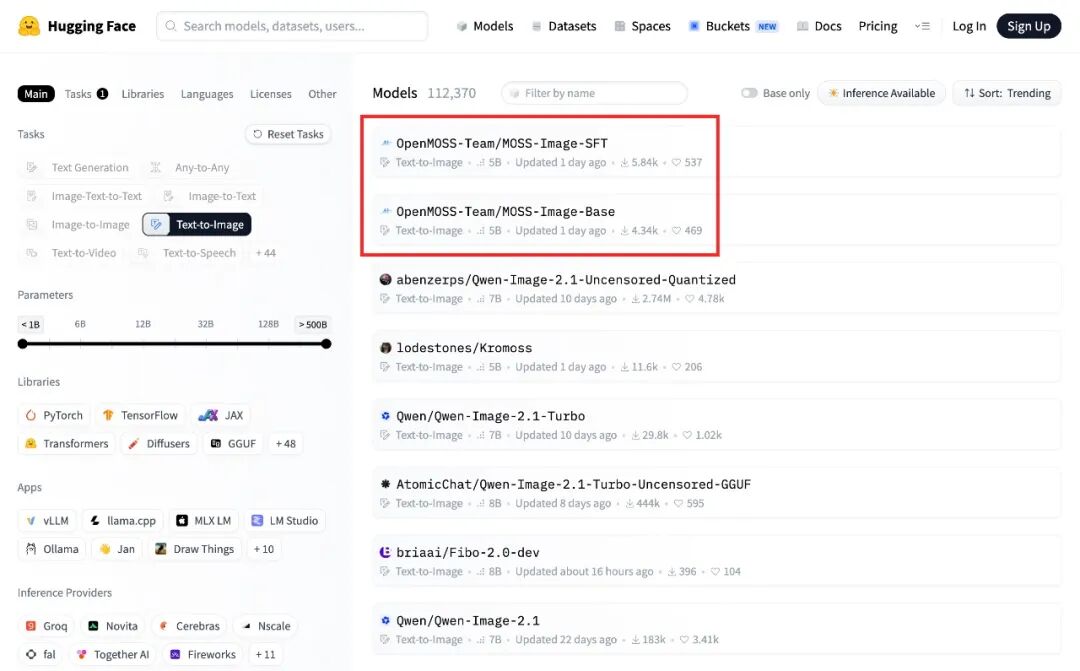
Task: Expand the +48 more libraries list
Action: click(285, 444)
